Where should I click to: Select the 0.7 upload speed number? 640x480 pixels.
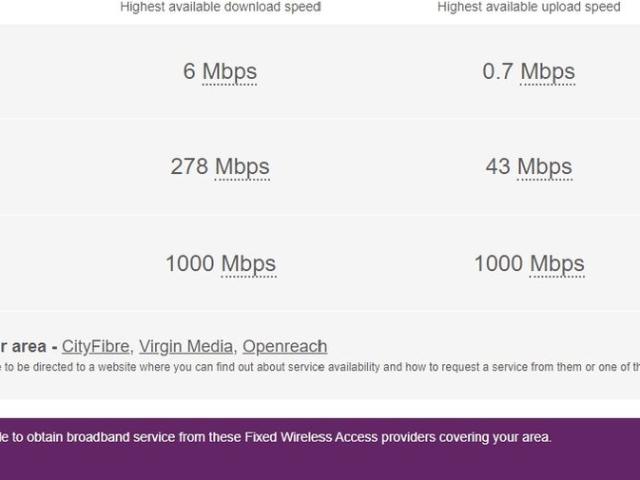(497, 72)
